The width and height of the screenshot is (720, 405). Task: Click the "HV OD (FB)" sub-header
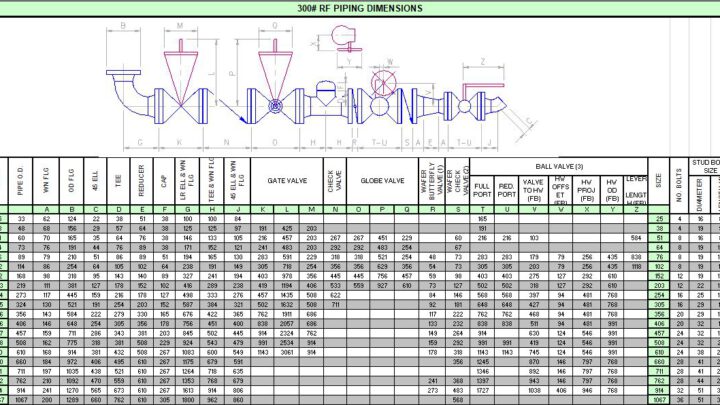tap(611, 190)
